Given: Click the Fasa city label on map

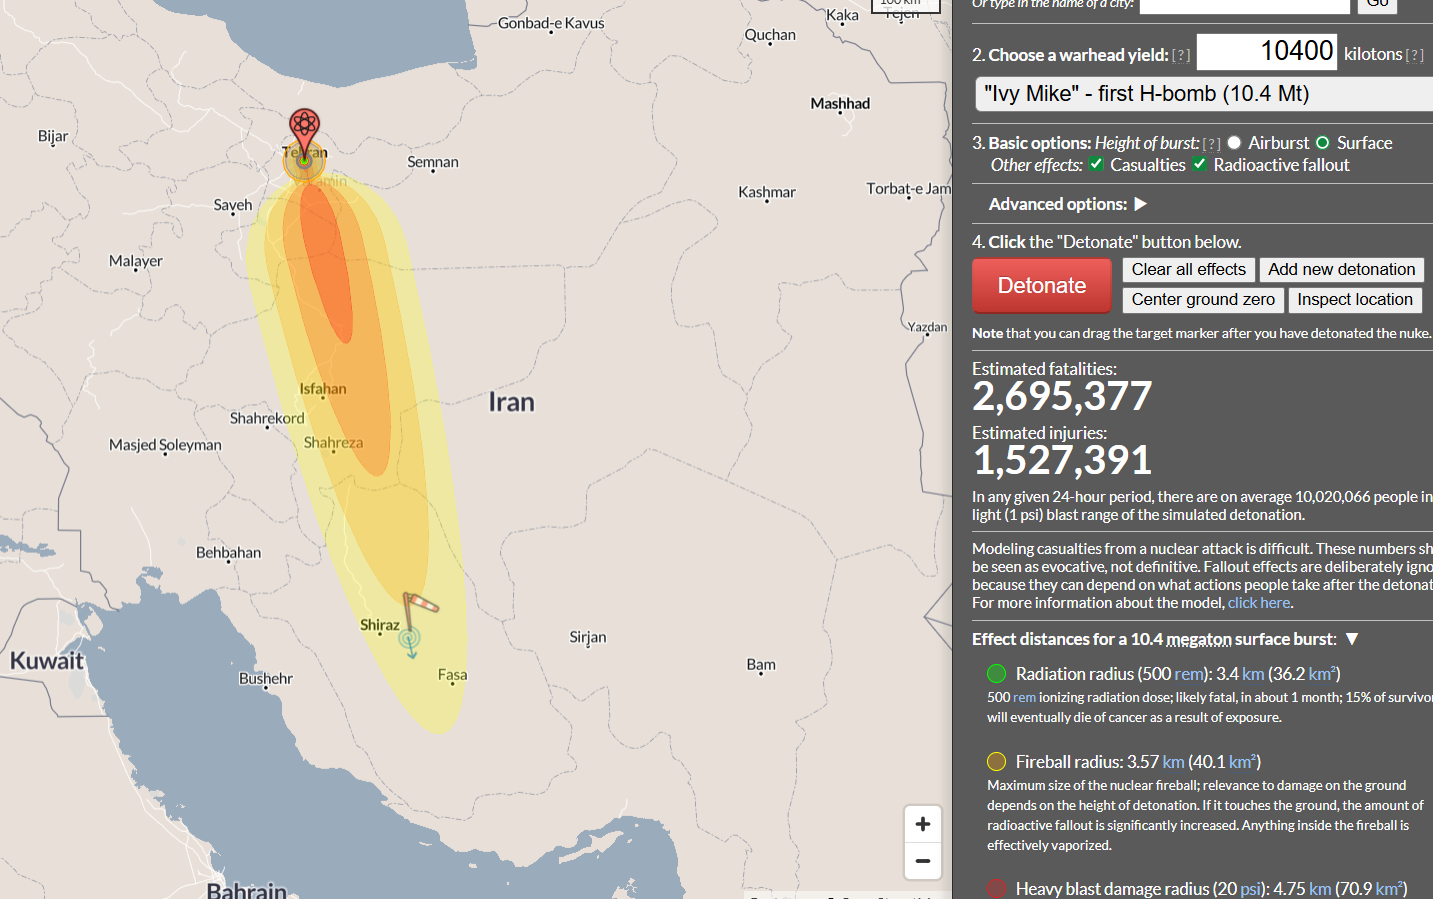Looking at the screenshot, I should coord(452,675).
